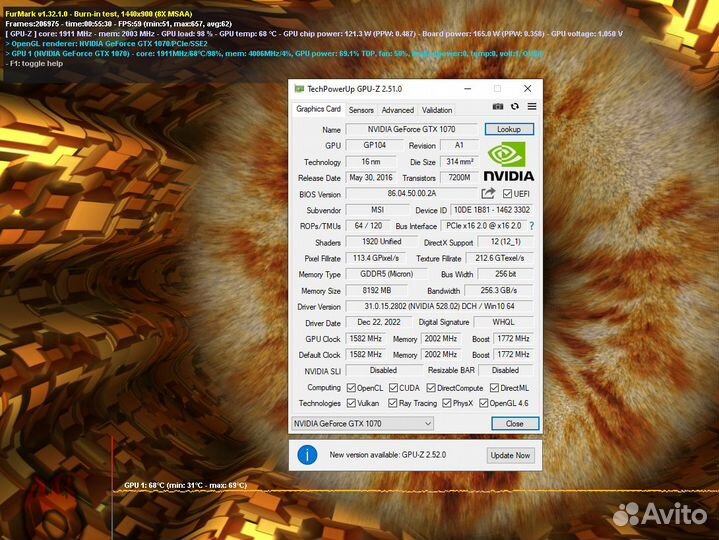The height and width of the screenshot is (540, 719).
Task: Toggle the OpenCL checkbox
Action: tap(351, 387)
